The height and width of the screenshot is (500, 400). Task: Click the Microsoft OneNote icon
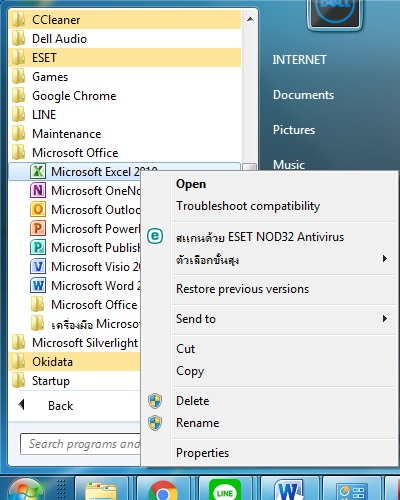click(x=38, y=191)
